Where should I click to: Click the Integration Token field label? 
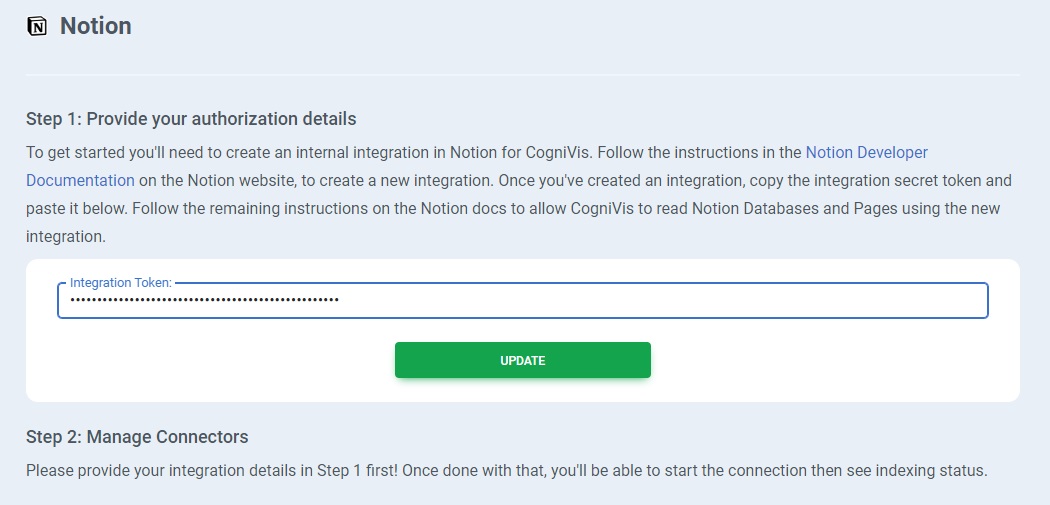121,284
